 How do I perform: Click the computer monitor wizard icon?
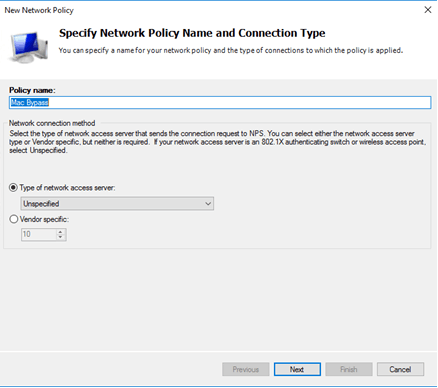pyautogui.click(x=28, y=48)
